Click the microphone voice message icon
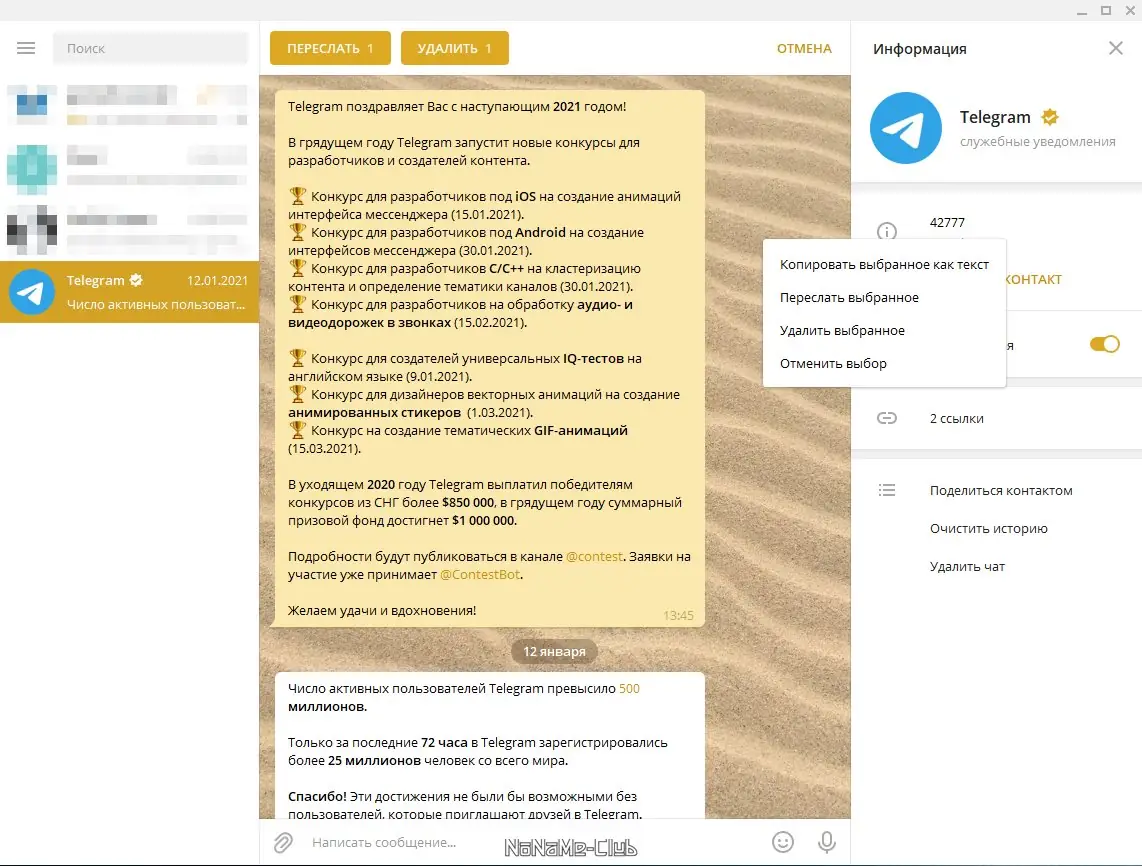The image size is (1142, 866). [x=826, y=842]
